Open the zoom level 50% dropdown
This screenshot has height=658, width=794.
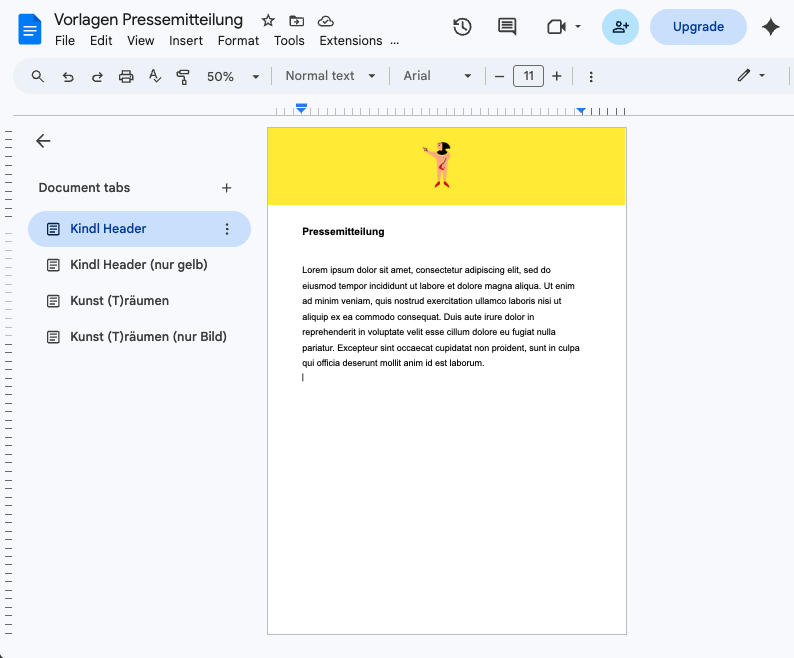pos(233,76)
